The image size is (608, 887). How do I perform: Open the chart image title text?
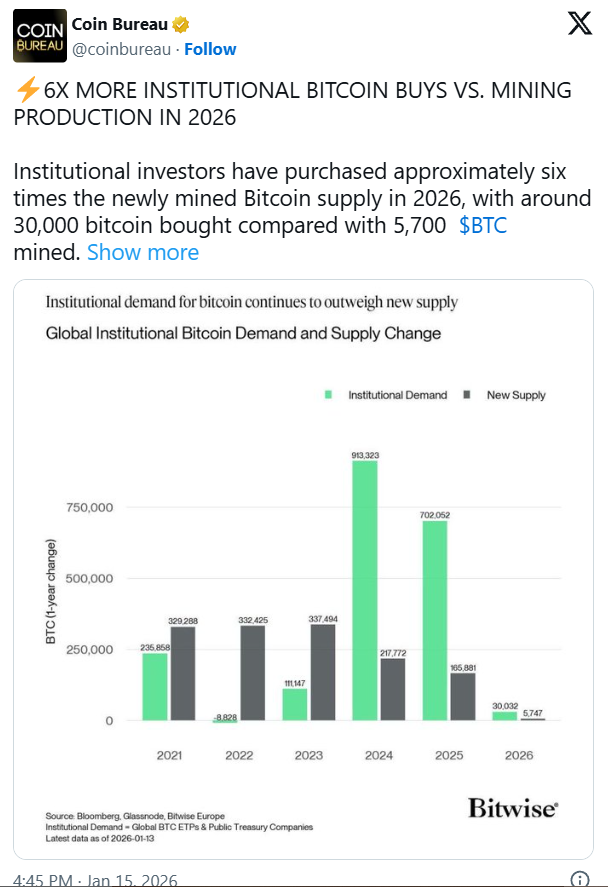252,301
